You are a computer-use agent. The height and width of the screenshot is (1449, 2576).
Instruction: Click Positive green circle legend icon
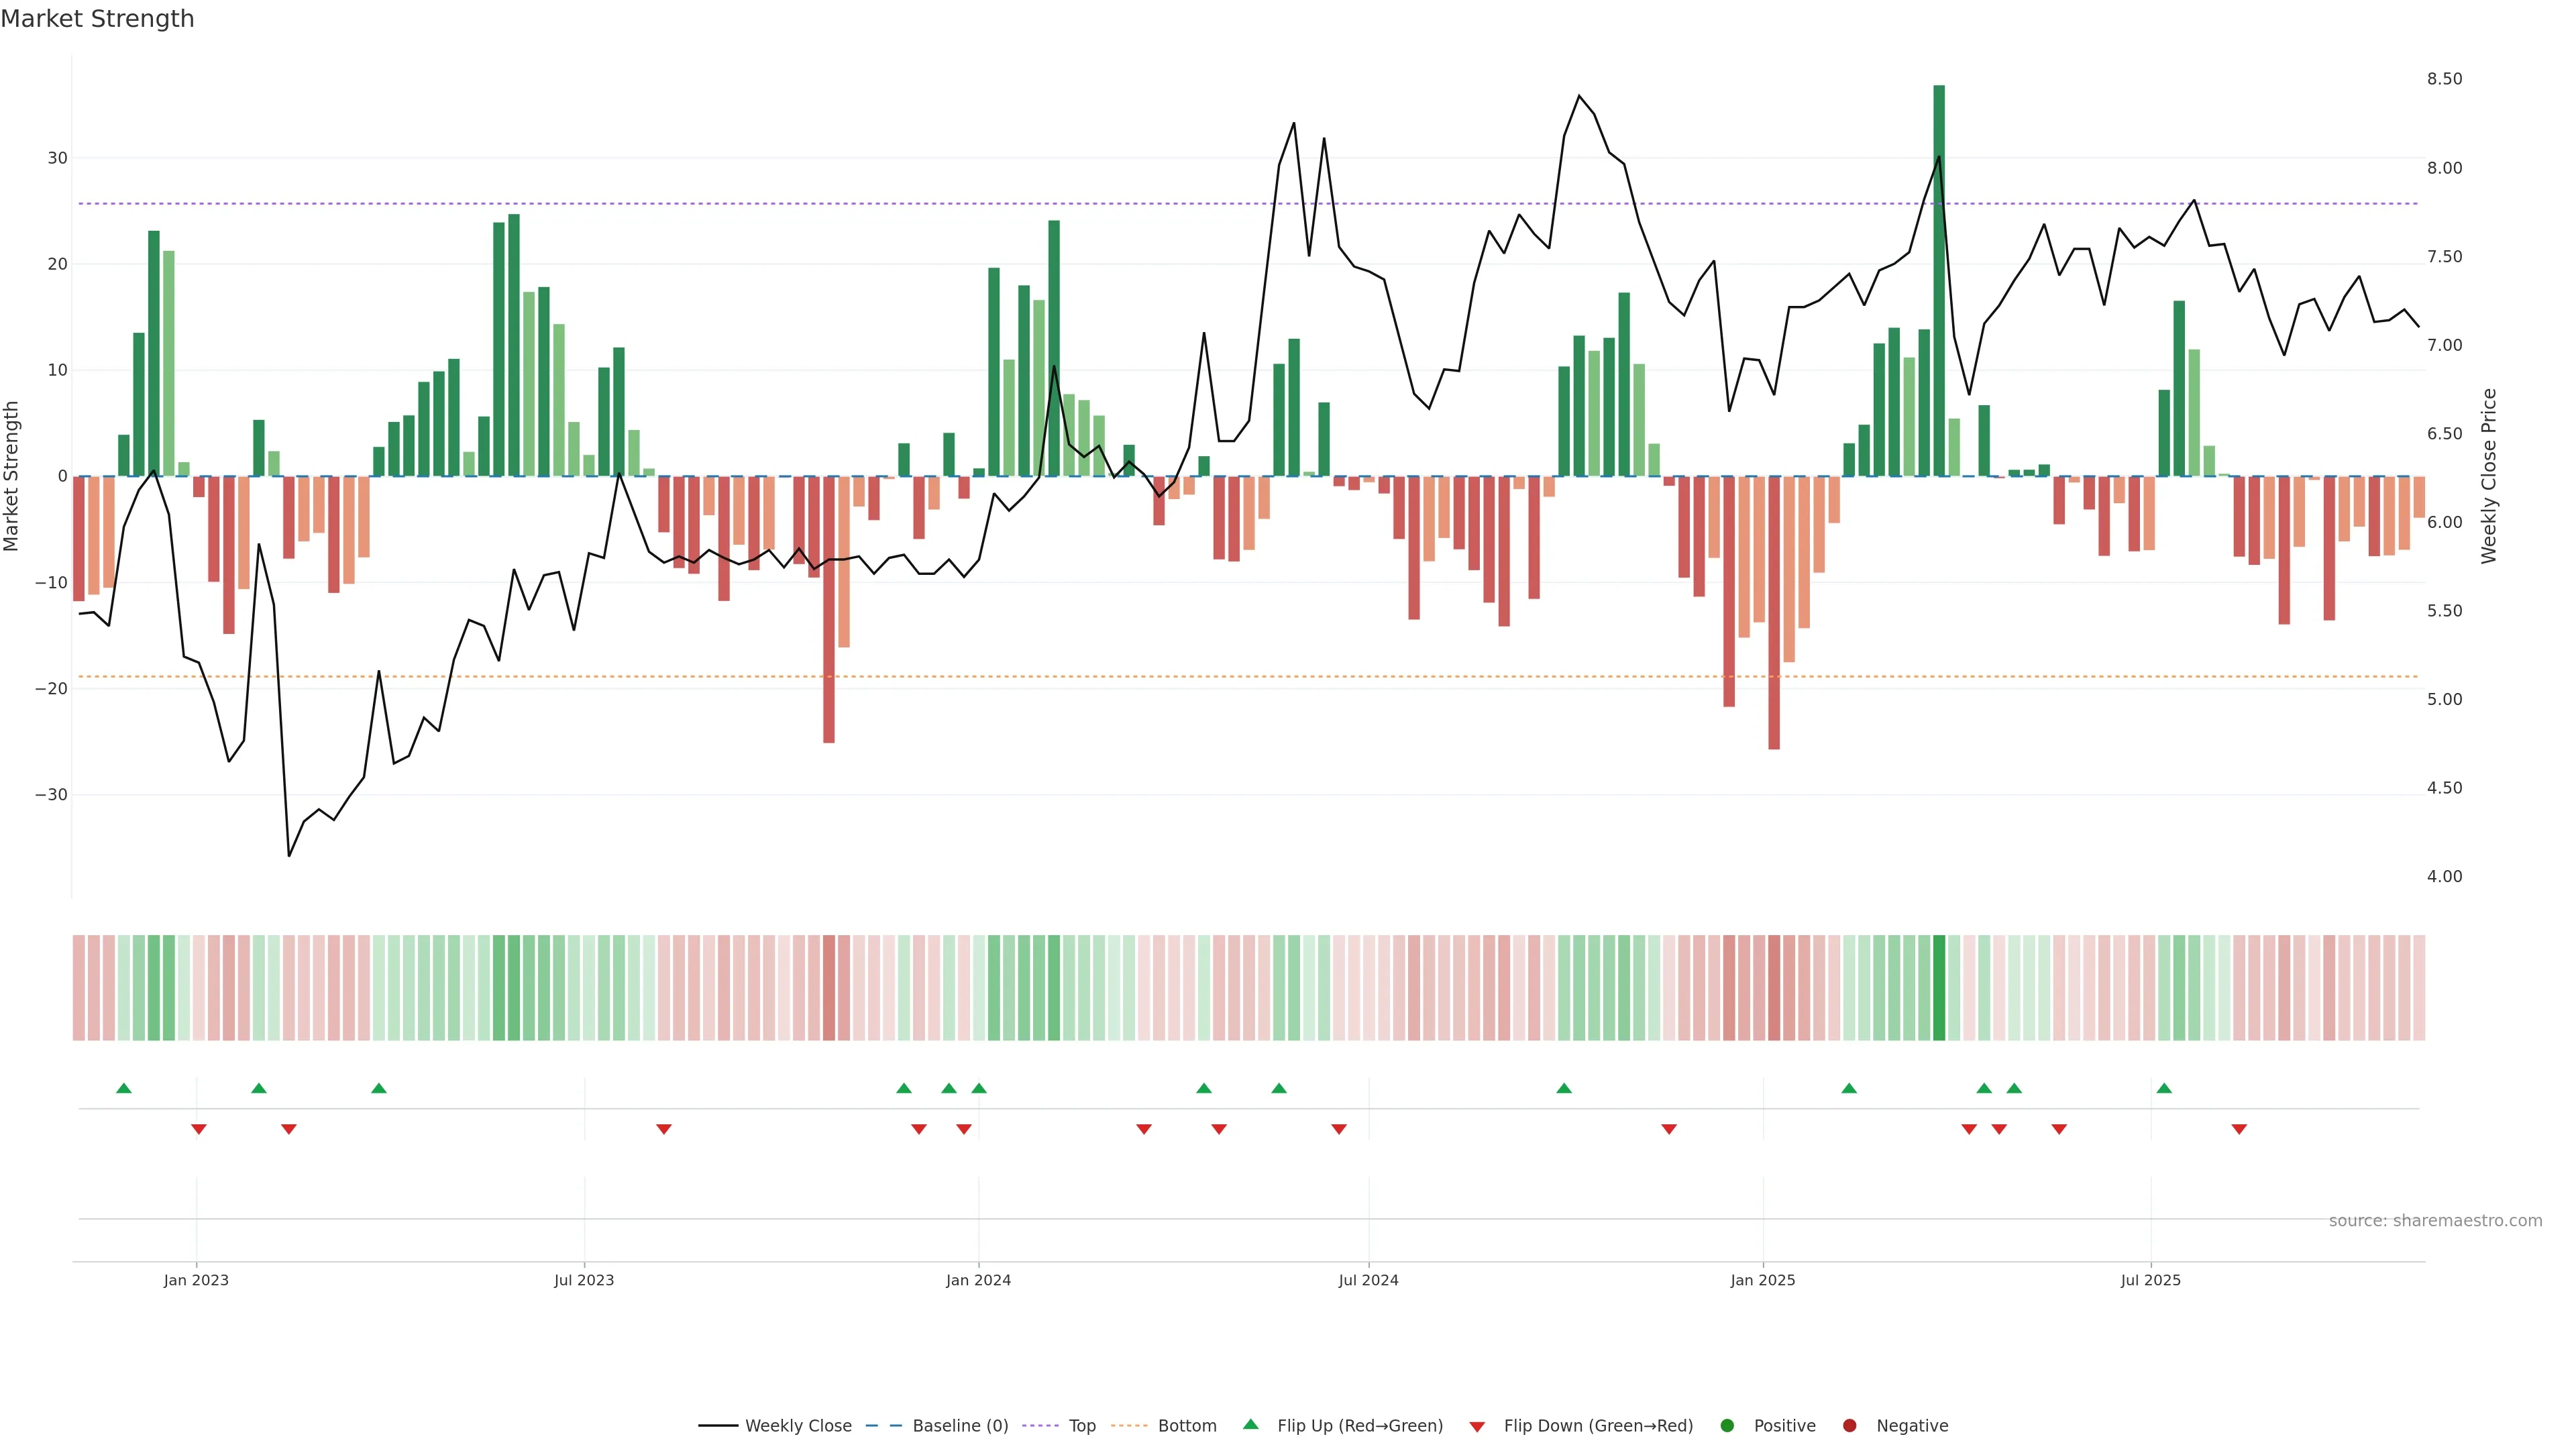[1727, 1425]
